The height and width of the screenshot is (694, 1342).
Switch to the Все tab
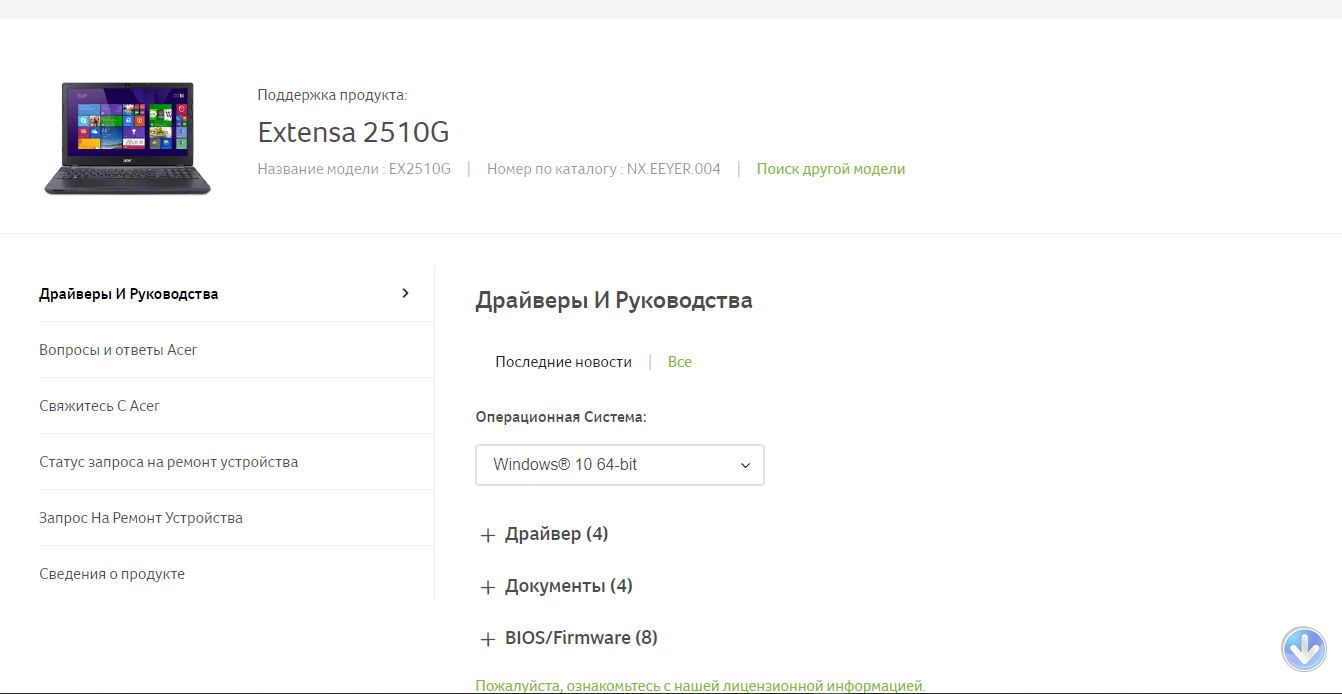click(680, 362)
